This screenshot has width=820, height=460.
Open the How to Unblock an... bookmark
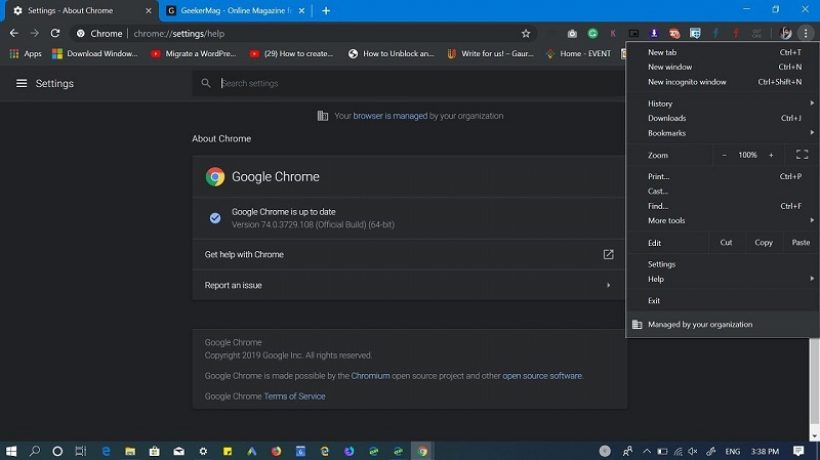tap(391, 53)
